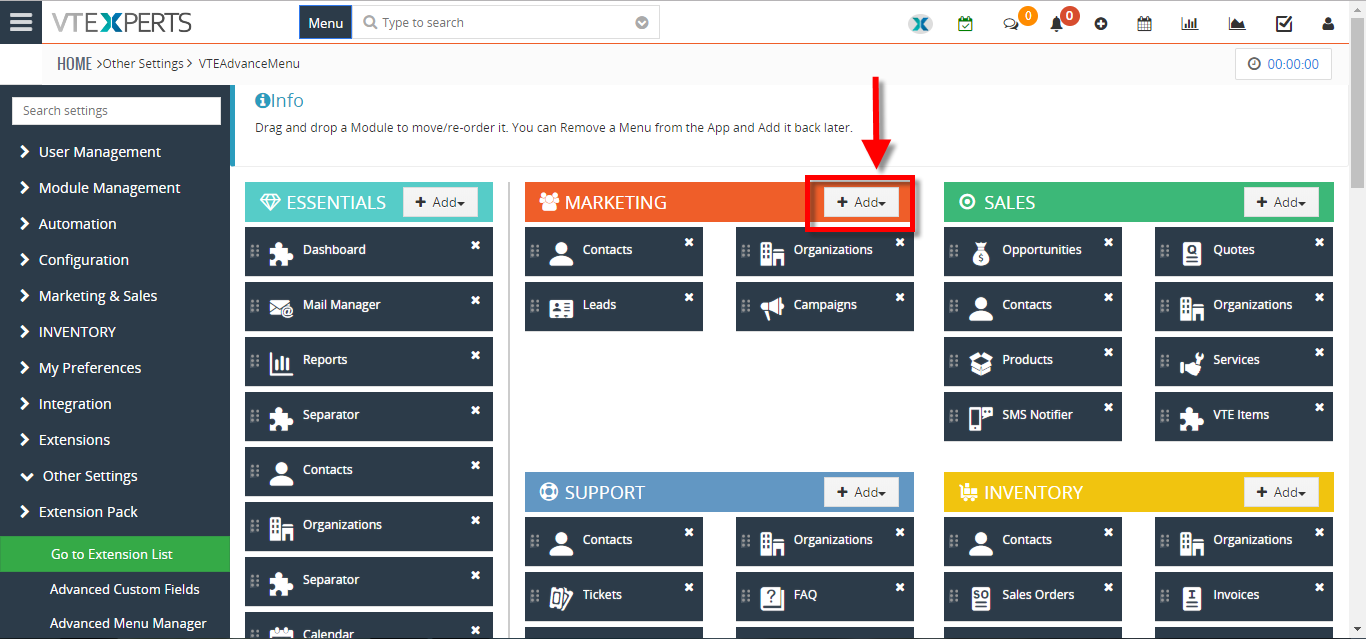Open the chat comments icon with orange badge
Screen dimensions: 1366x639
pos(1011,24)
